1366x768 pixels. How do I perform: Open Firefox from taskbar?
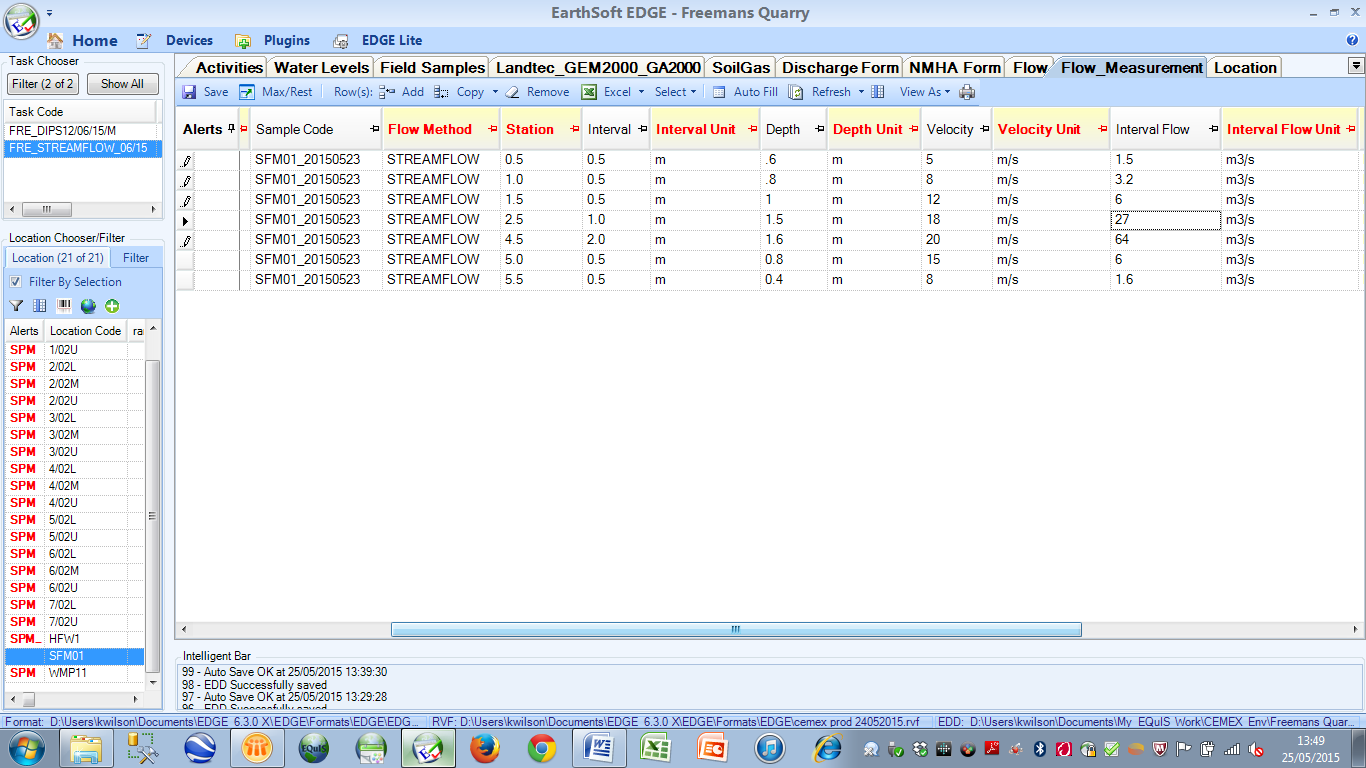pyautogui.click(x=485, y=748)
